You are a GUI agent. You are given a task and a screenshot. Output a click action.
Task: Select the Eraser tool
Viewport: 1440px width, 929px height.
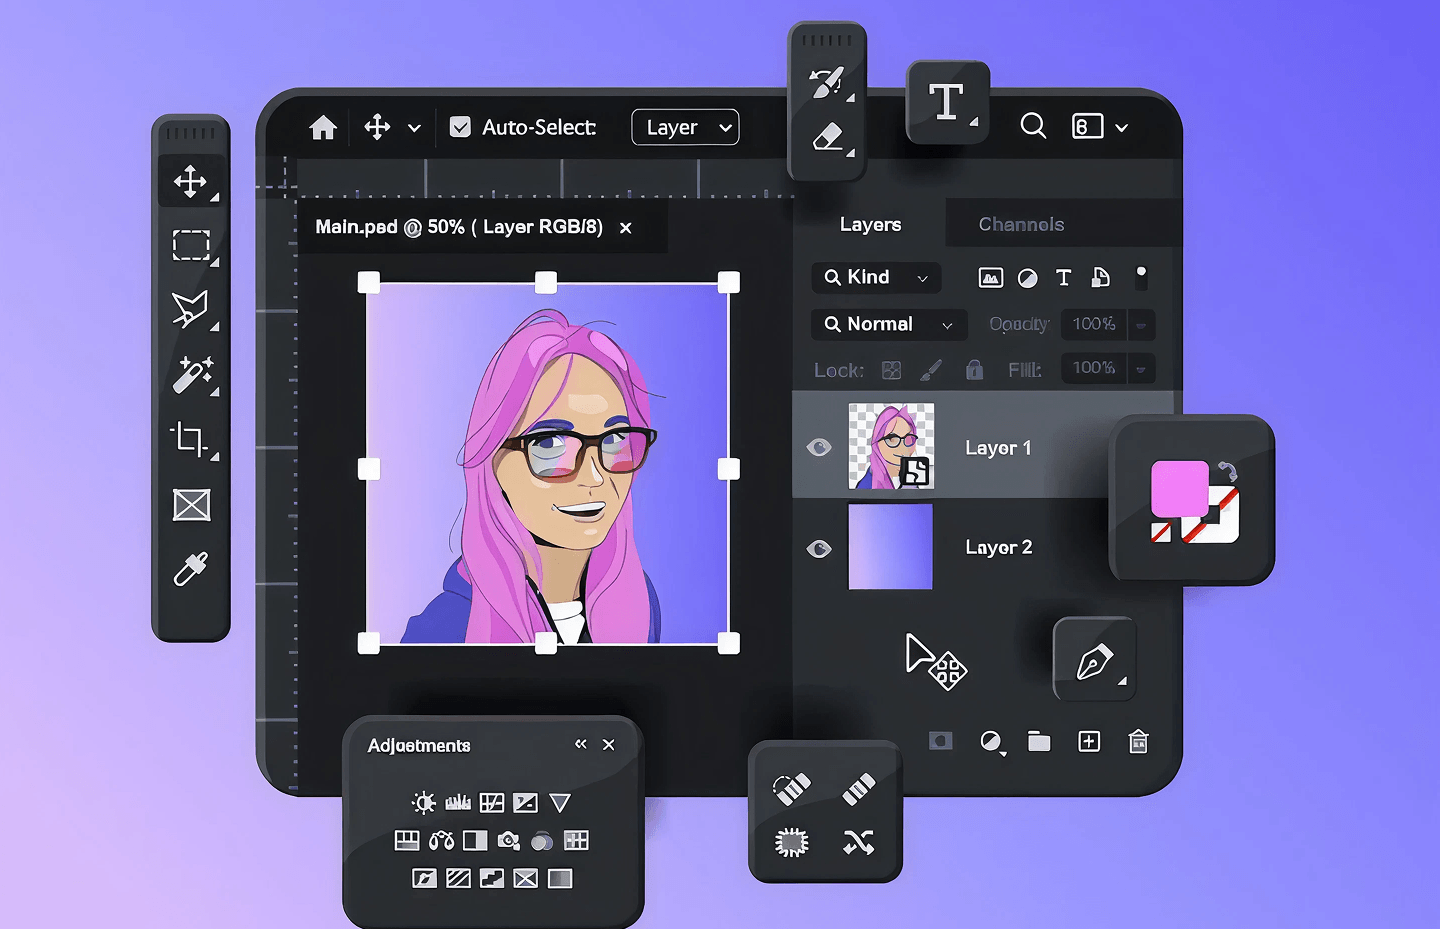click(x=828, y=137)
